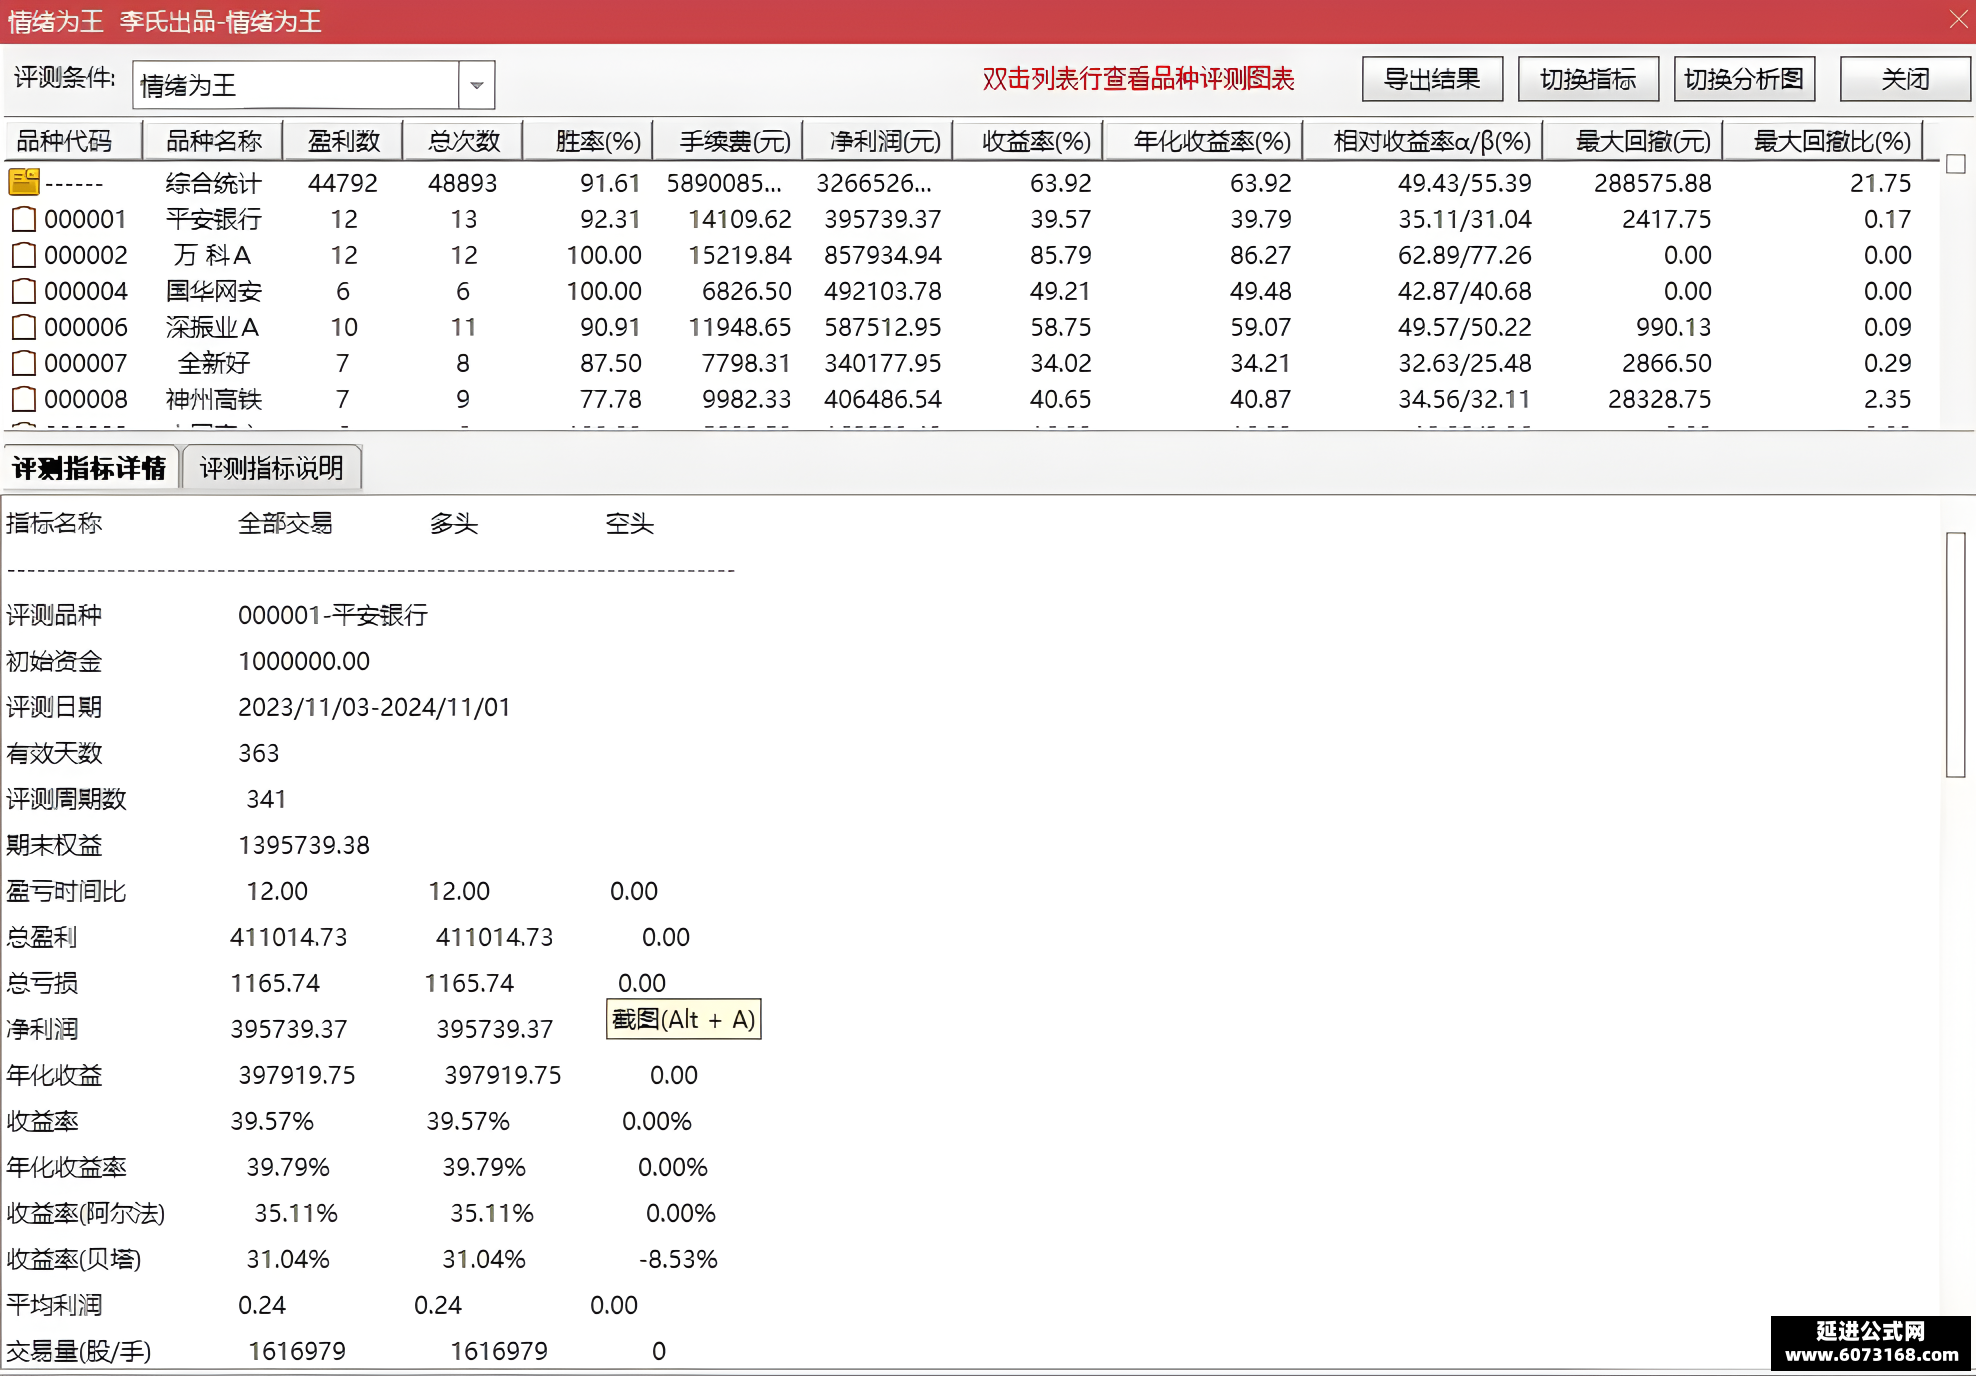The height and width of the screenshot is (1376, 1976).
Task: Switch to the 评测指标说明 tab
Action: pos(271,468)
